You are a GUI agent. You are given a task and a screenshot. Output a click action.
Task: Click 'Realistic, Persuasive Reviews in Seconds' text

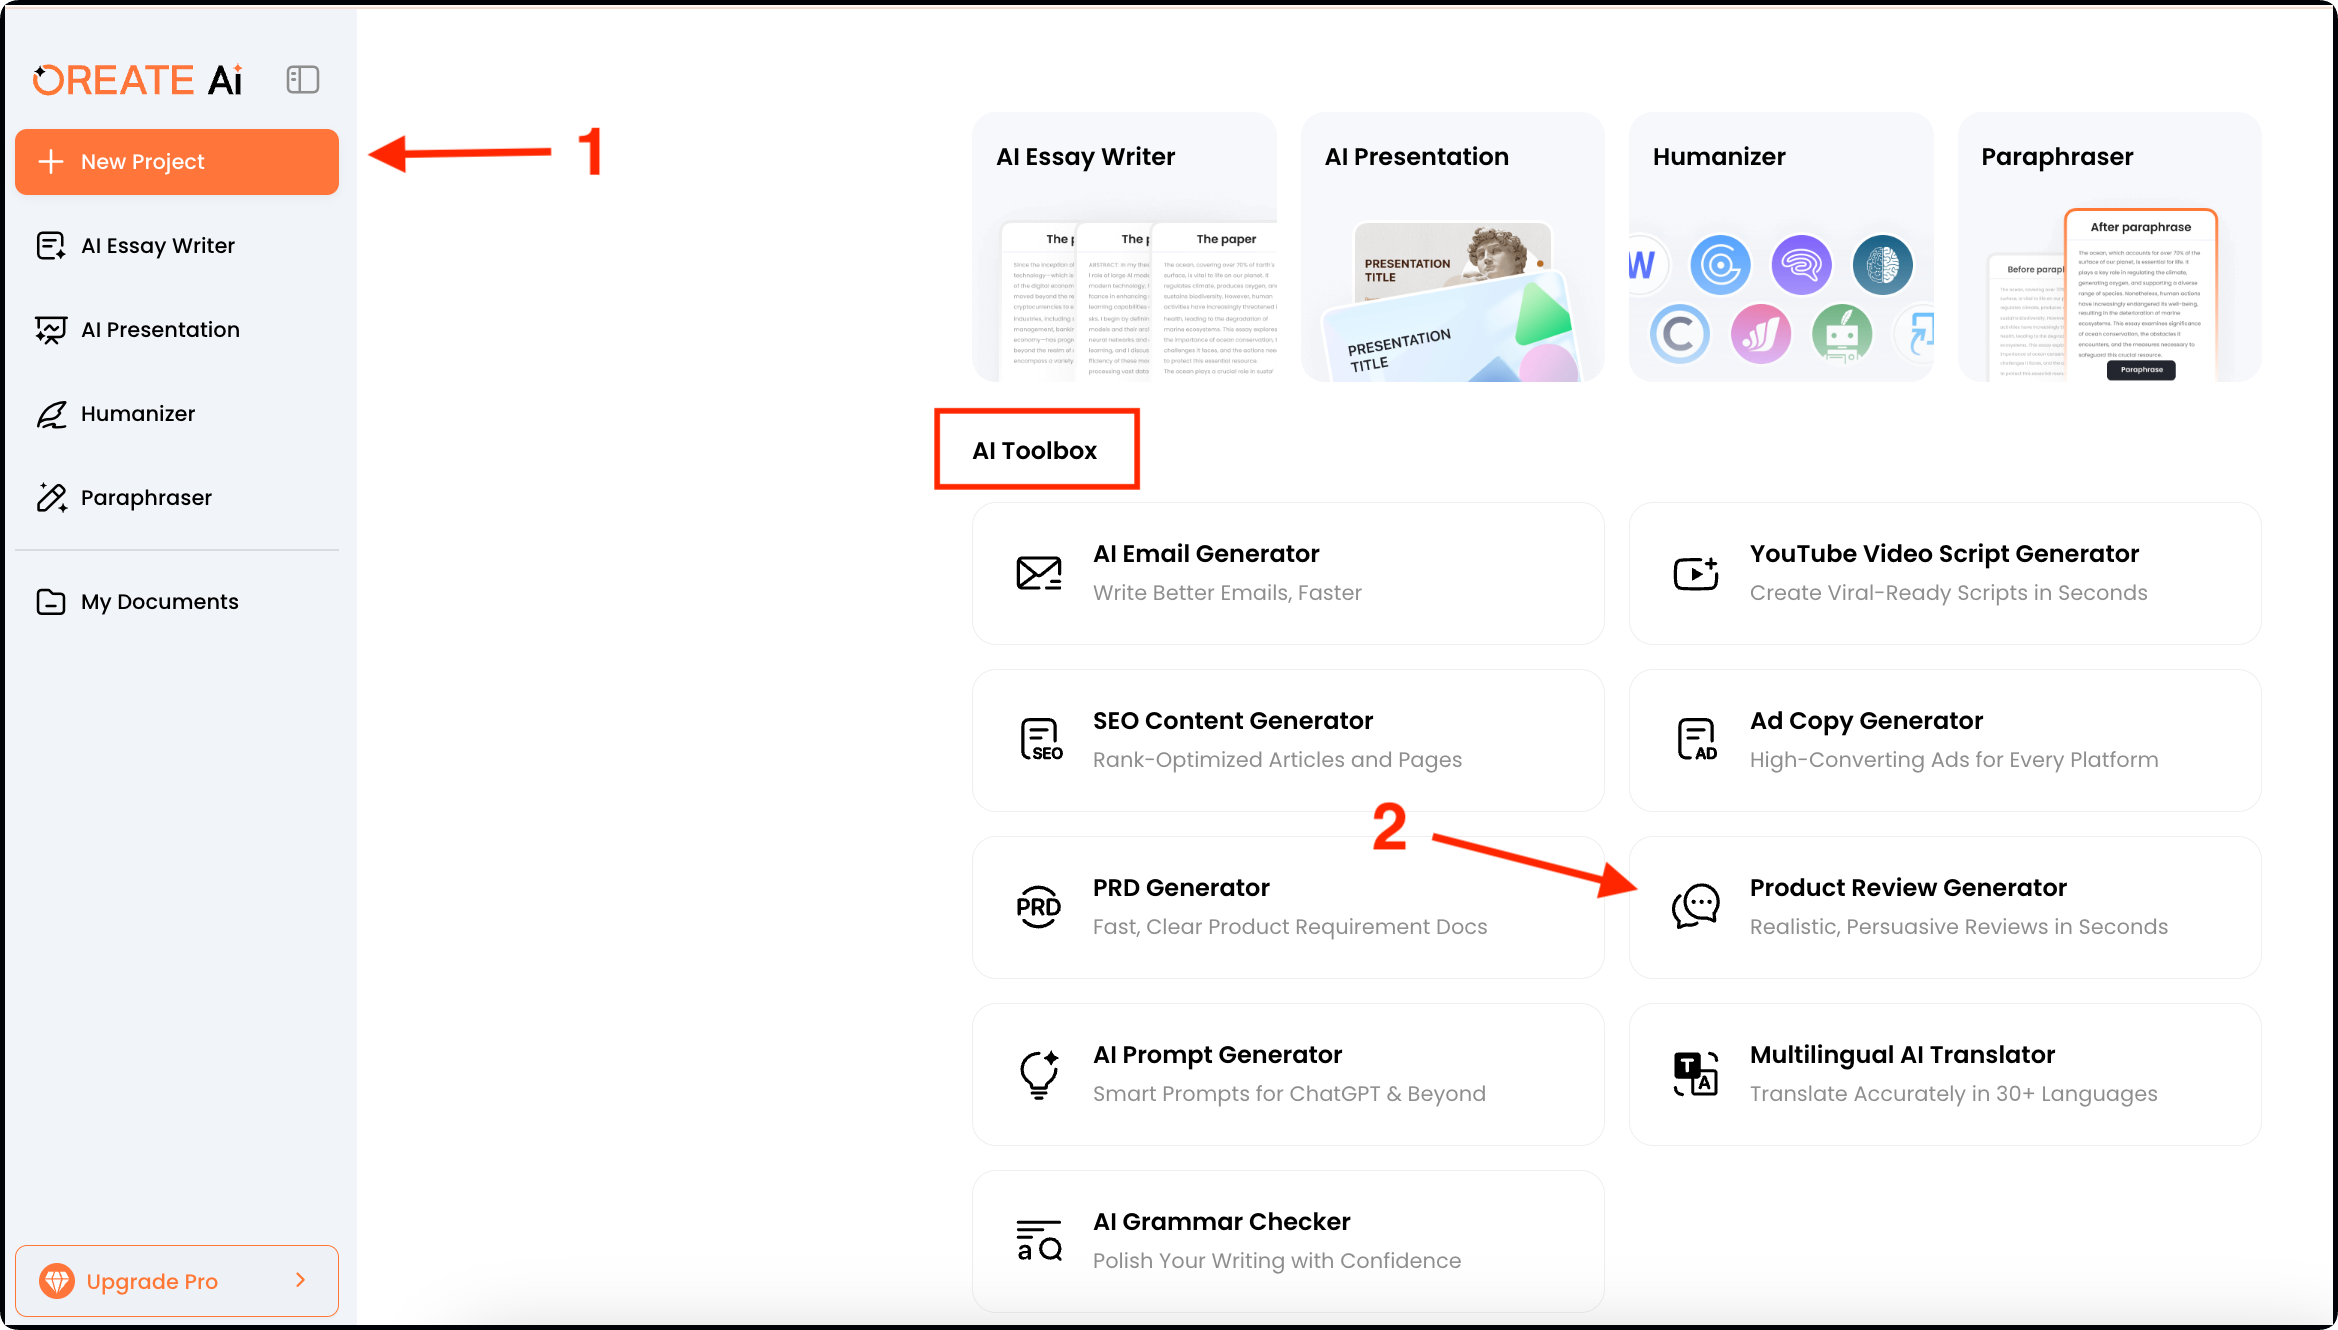(1959, 927)
